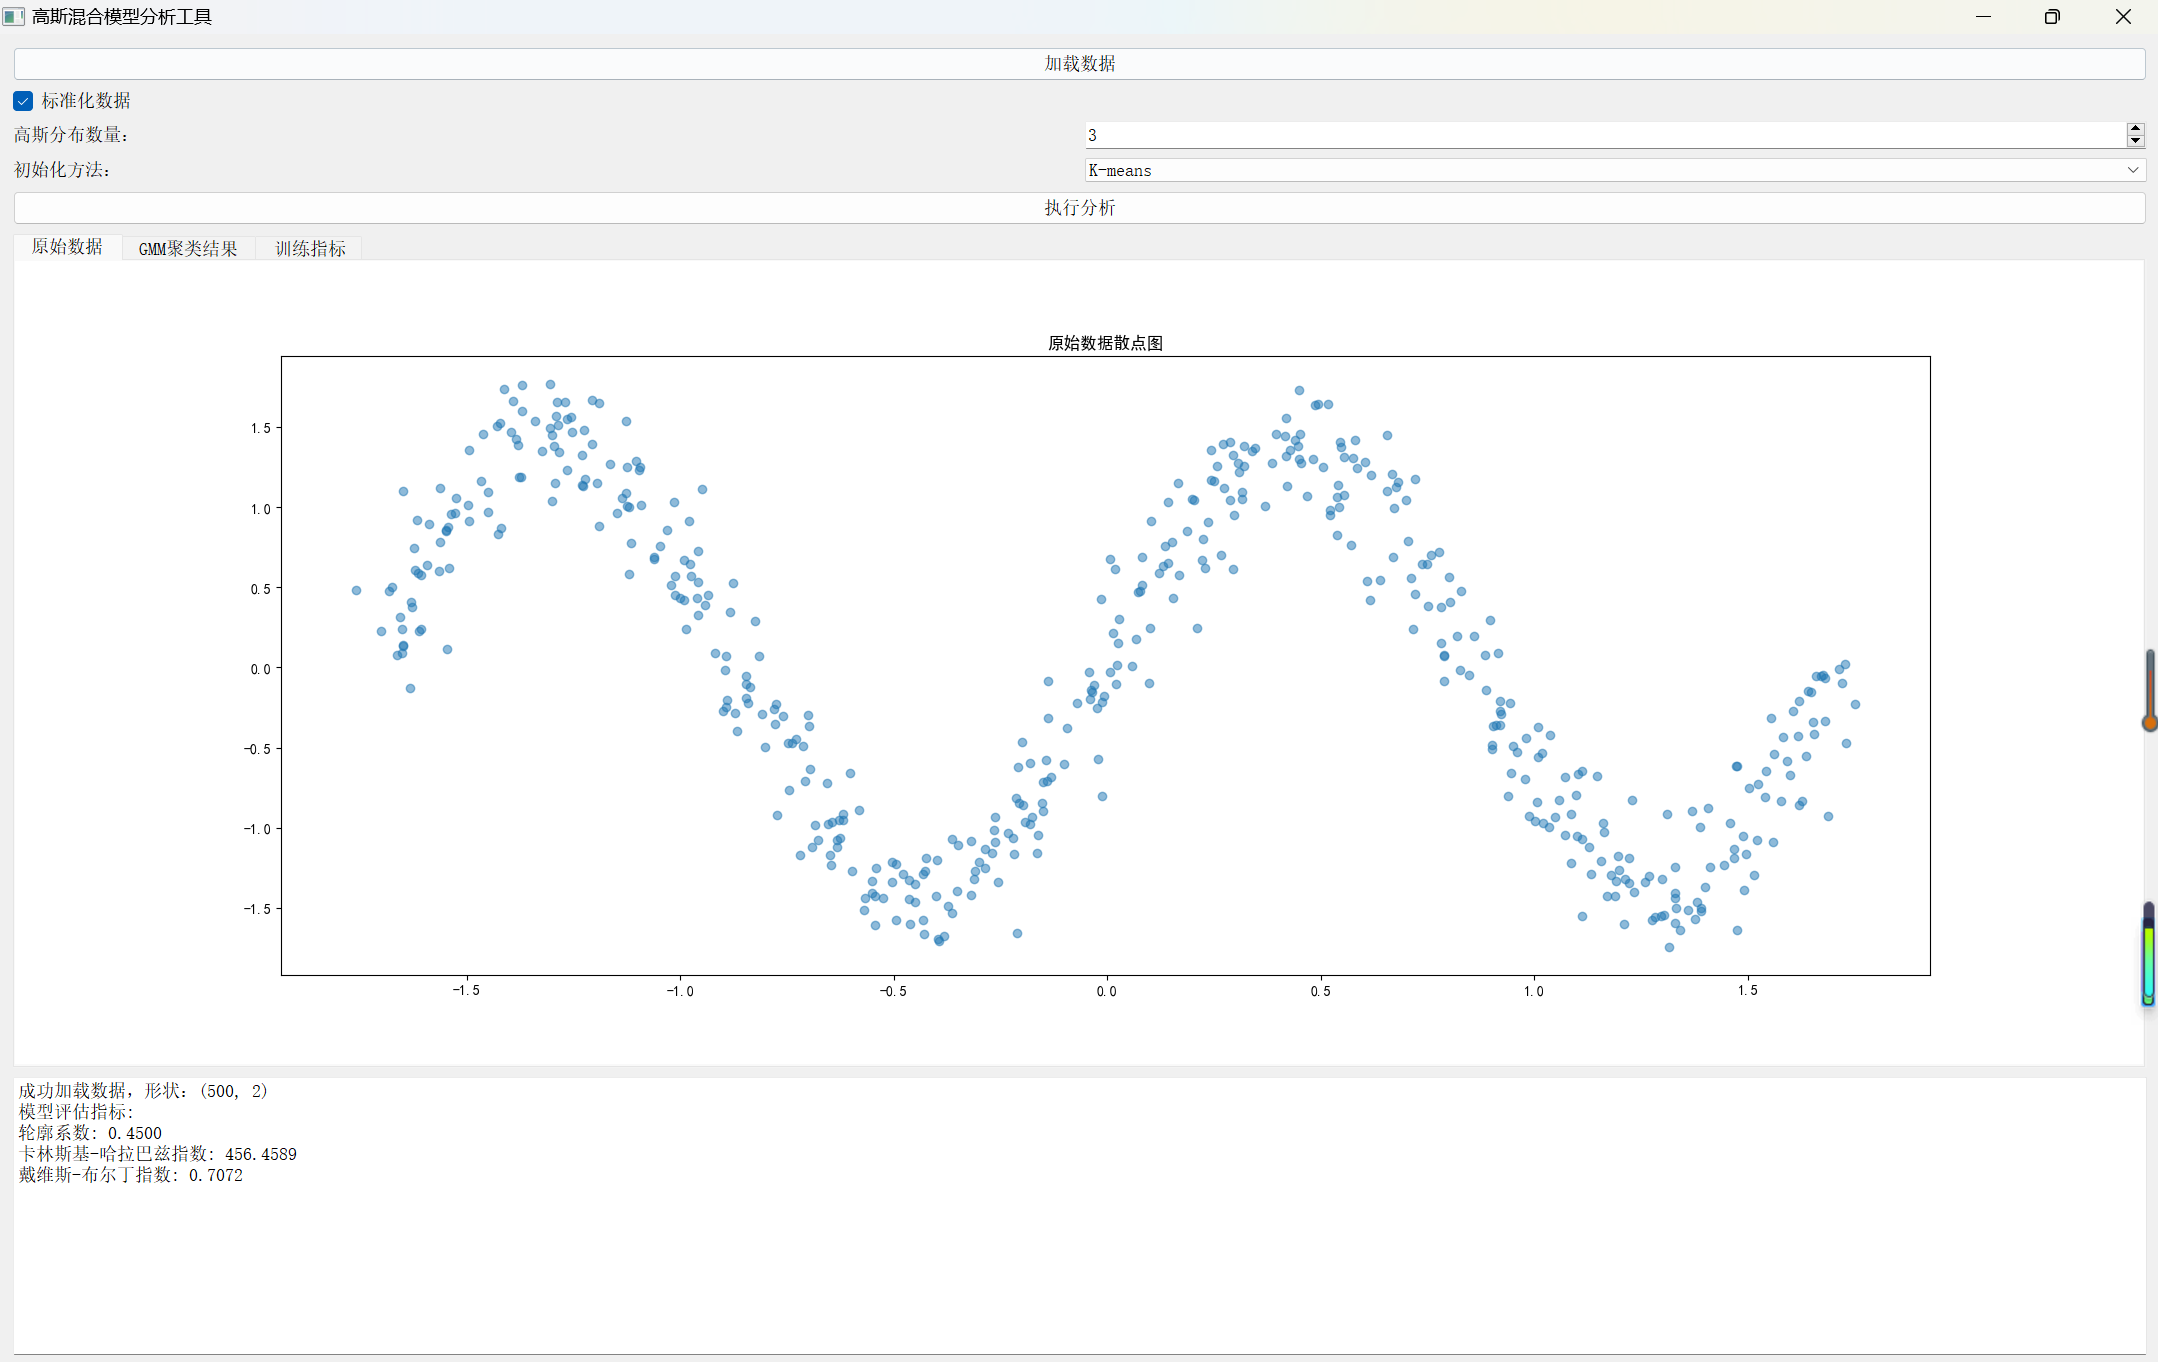Click the green gauge bar widget
The height and width of the screenshot is (1362, 2158).
(2147, 955)
